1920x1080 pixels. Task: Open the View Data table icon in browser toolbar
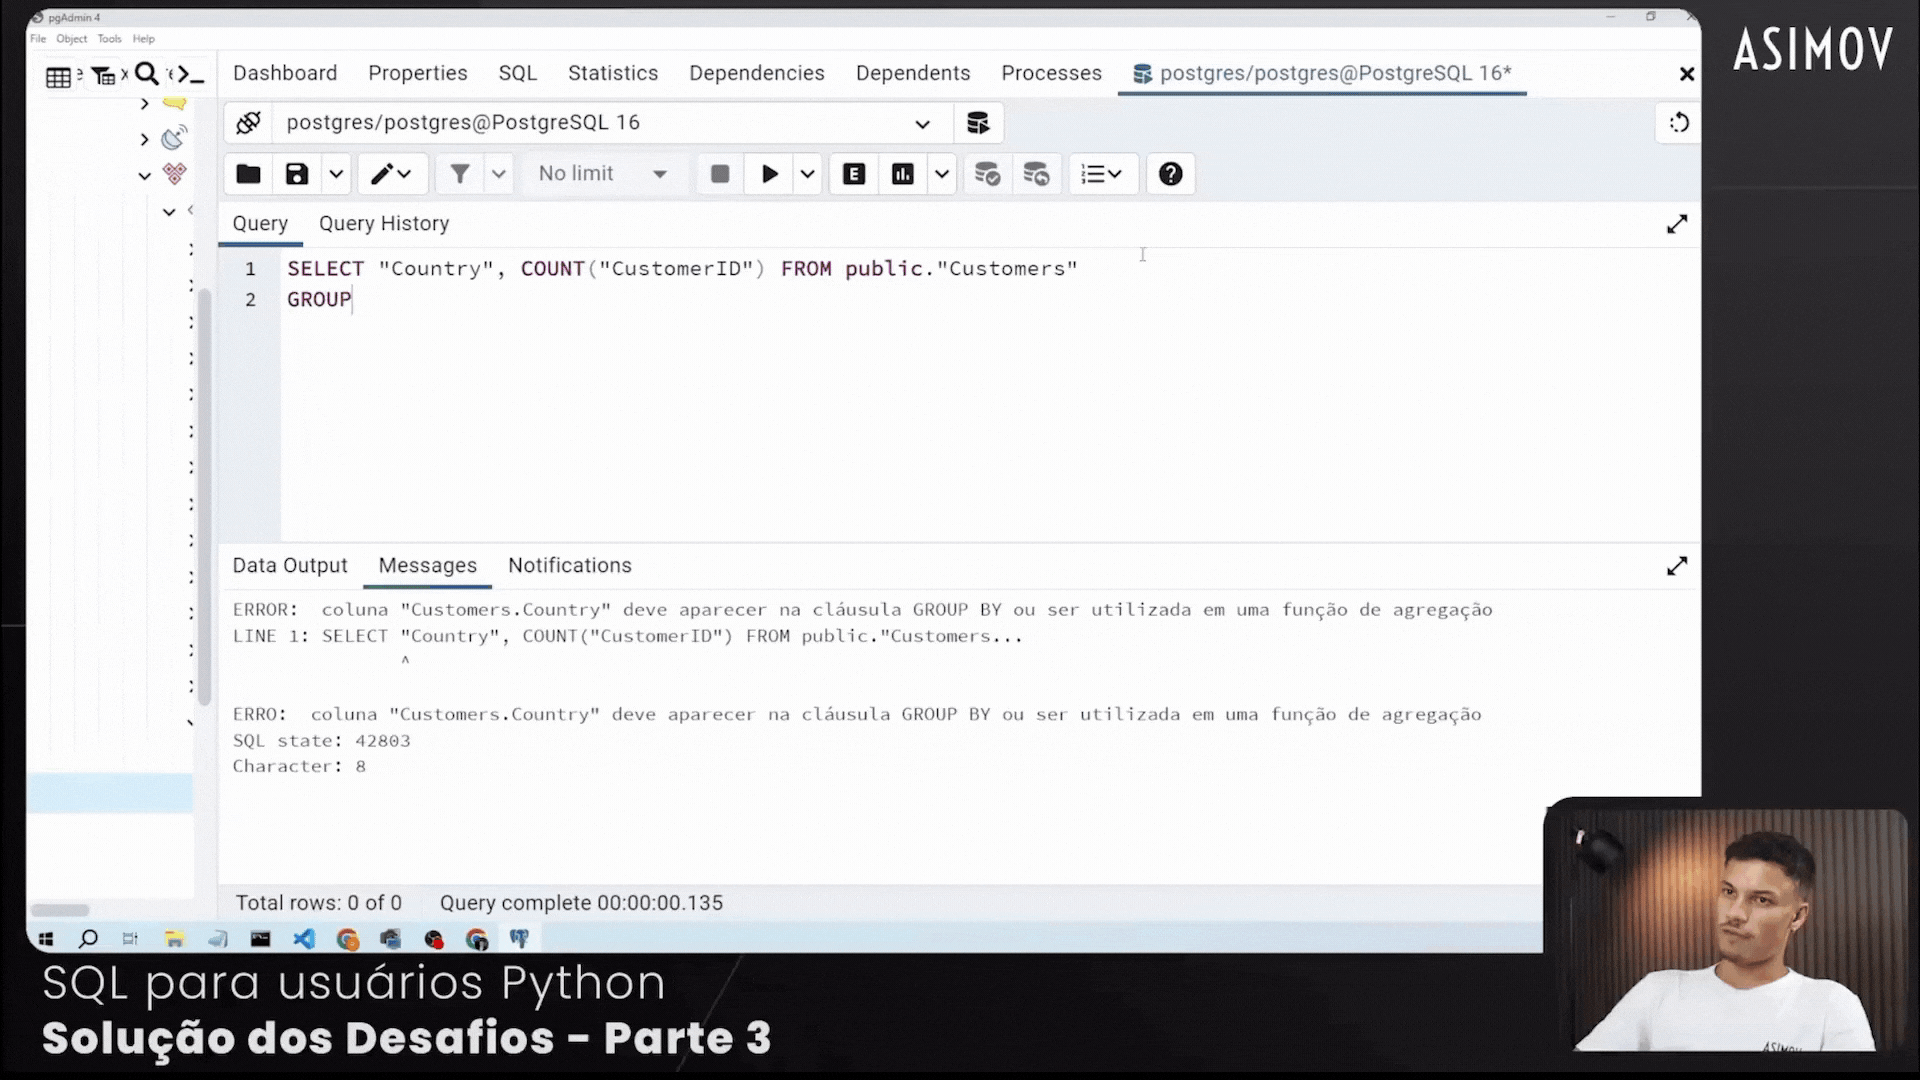59,76
